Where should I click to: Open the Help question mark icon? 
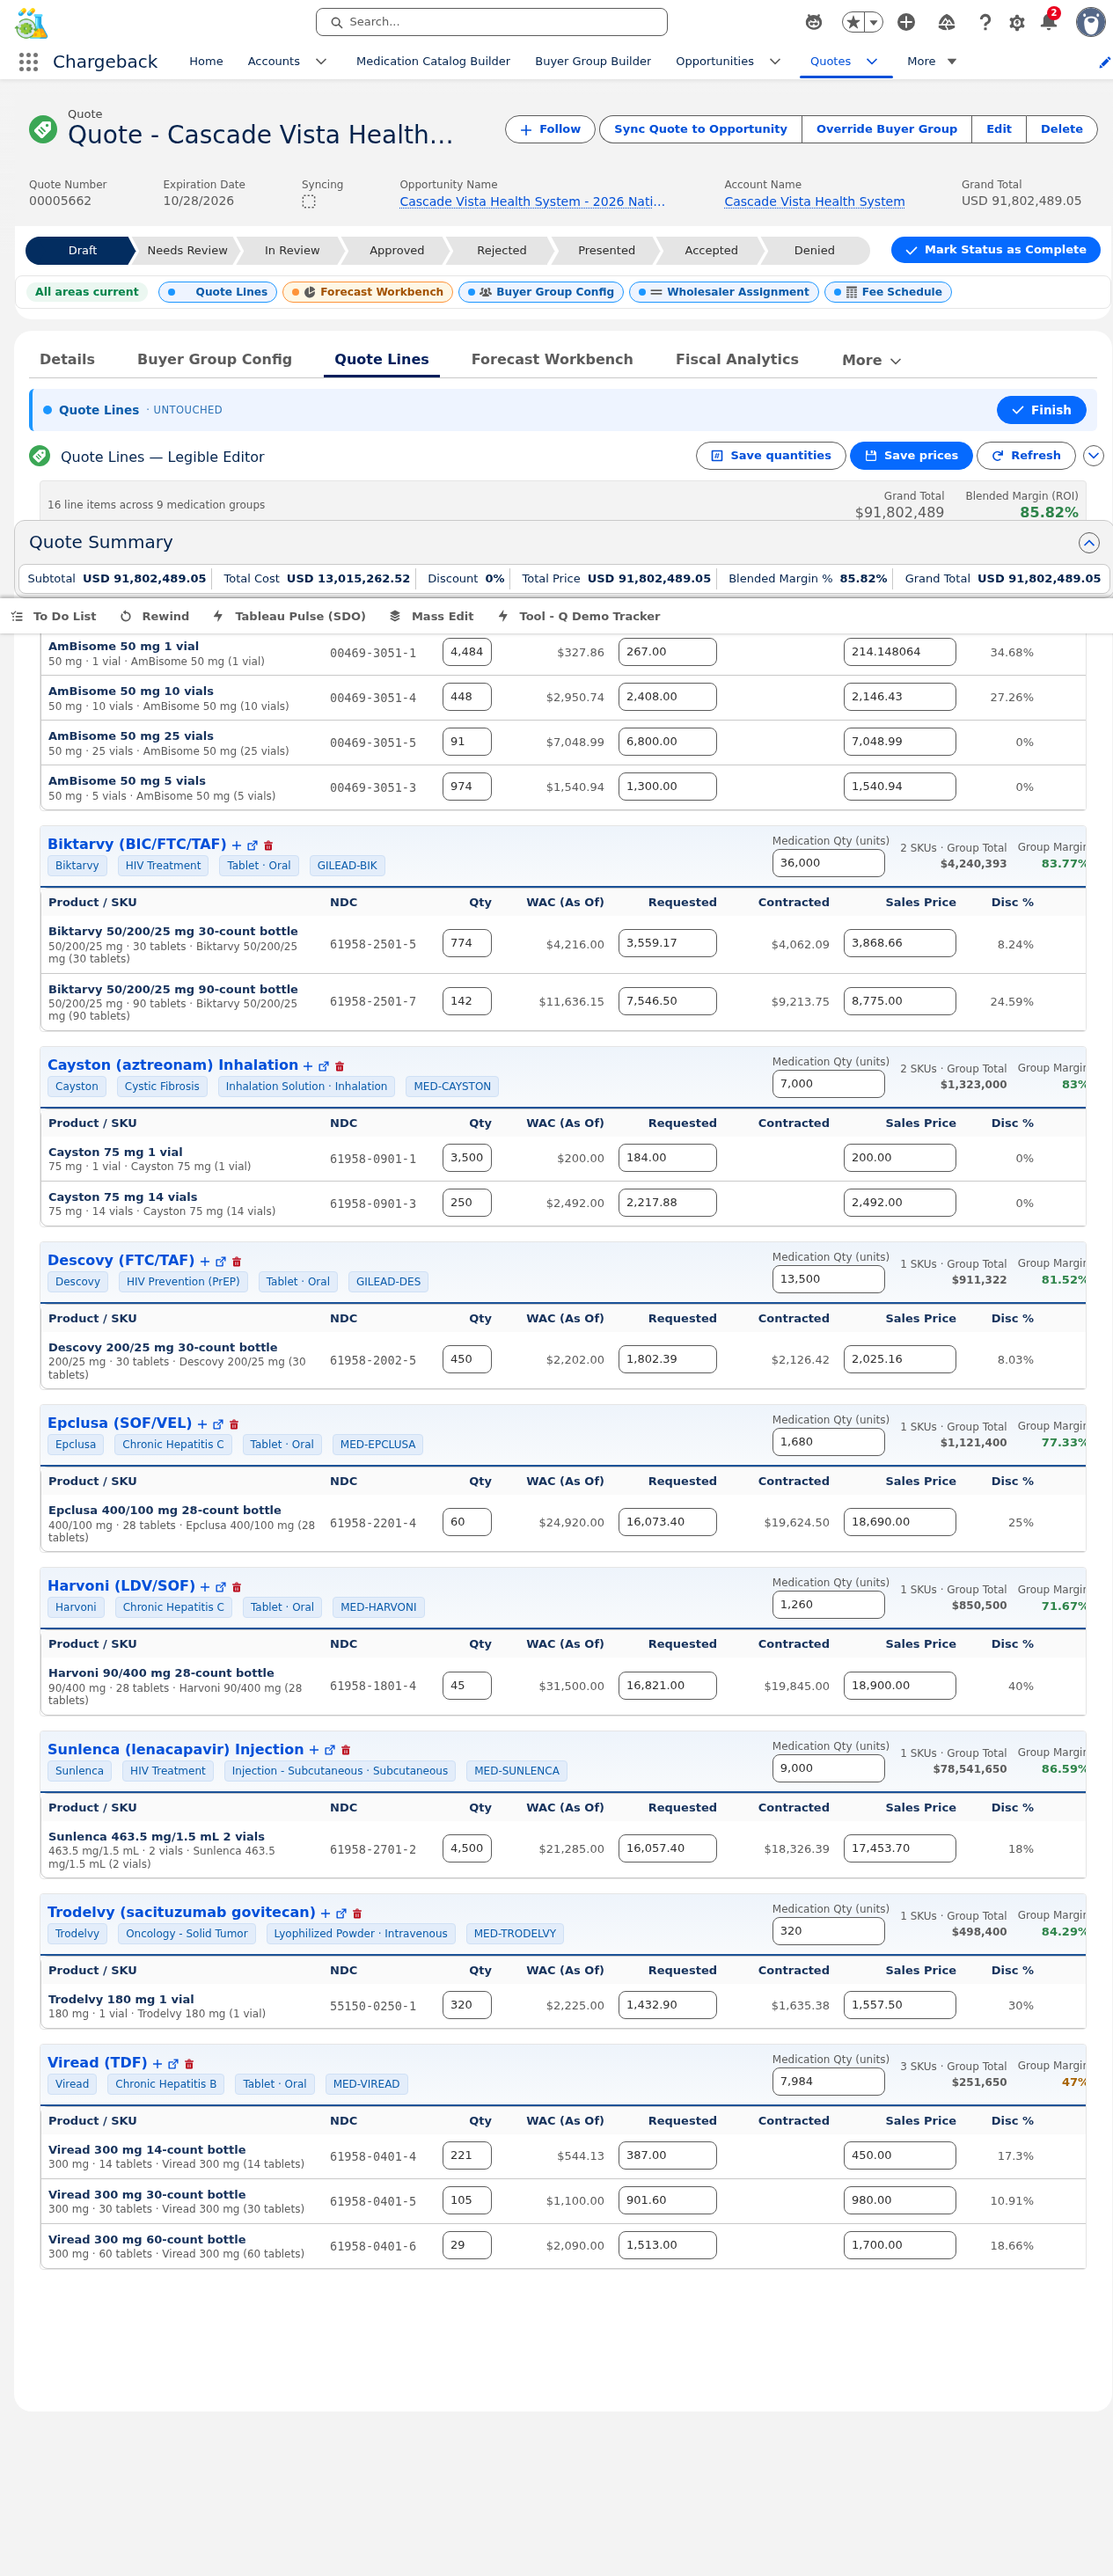(985, 22)
